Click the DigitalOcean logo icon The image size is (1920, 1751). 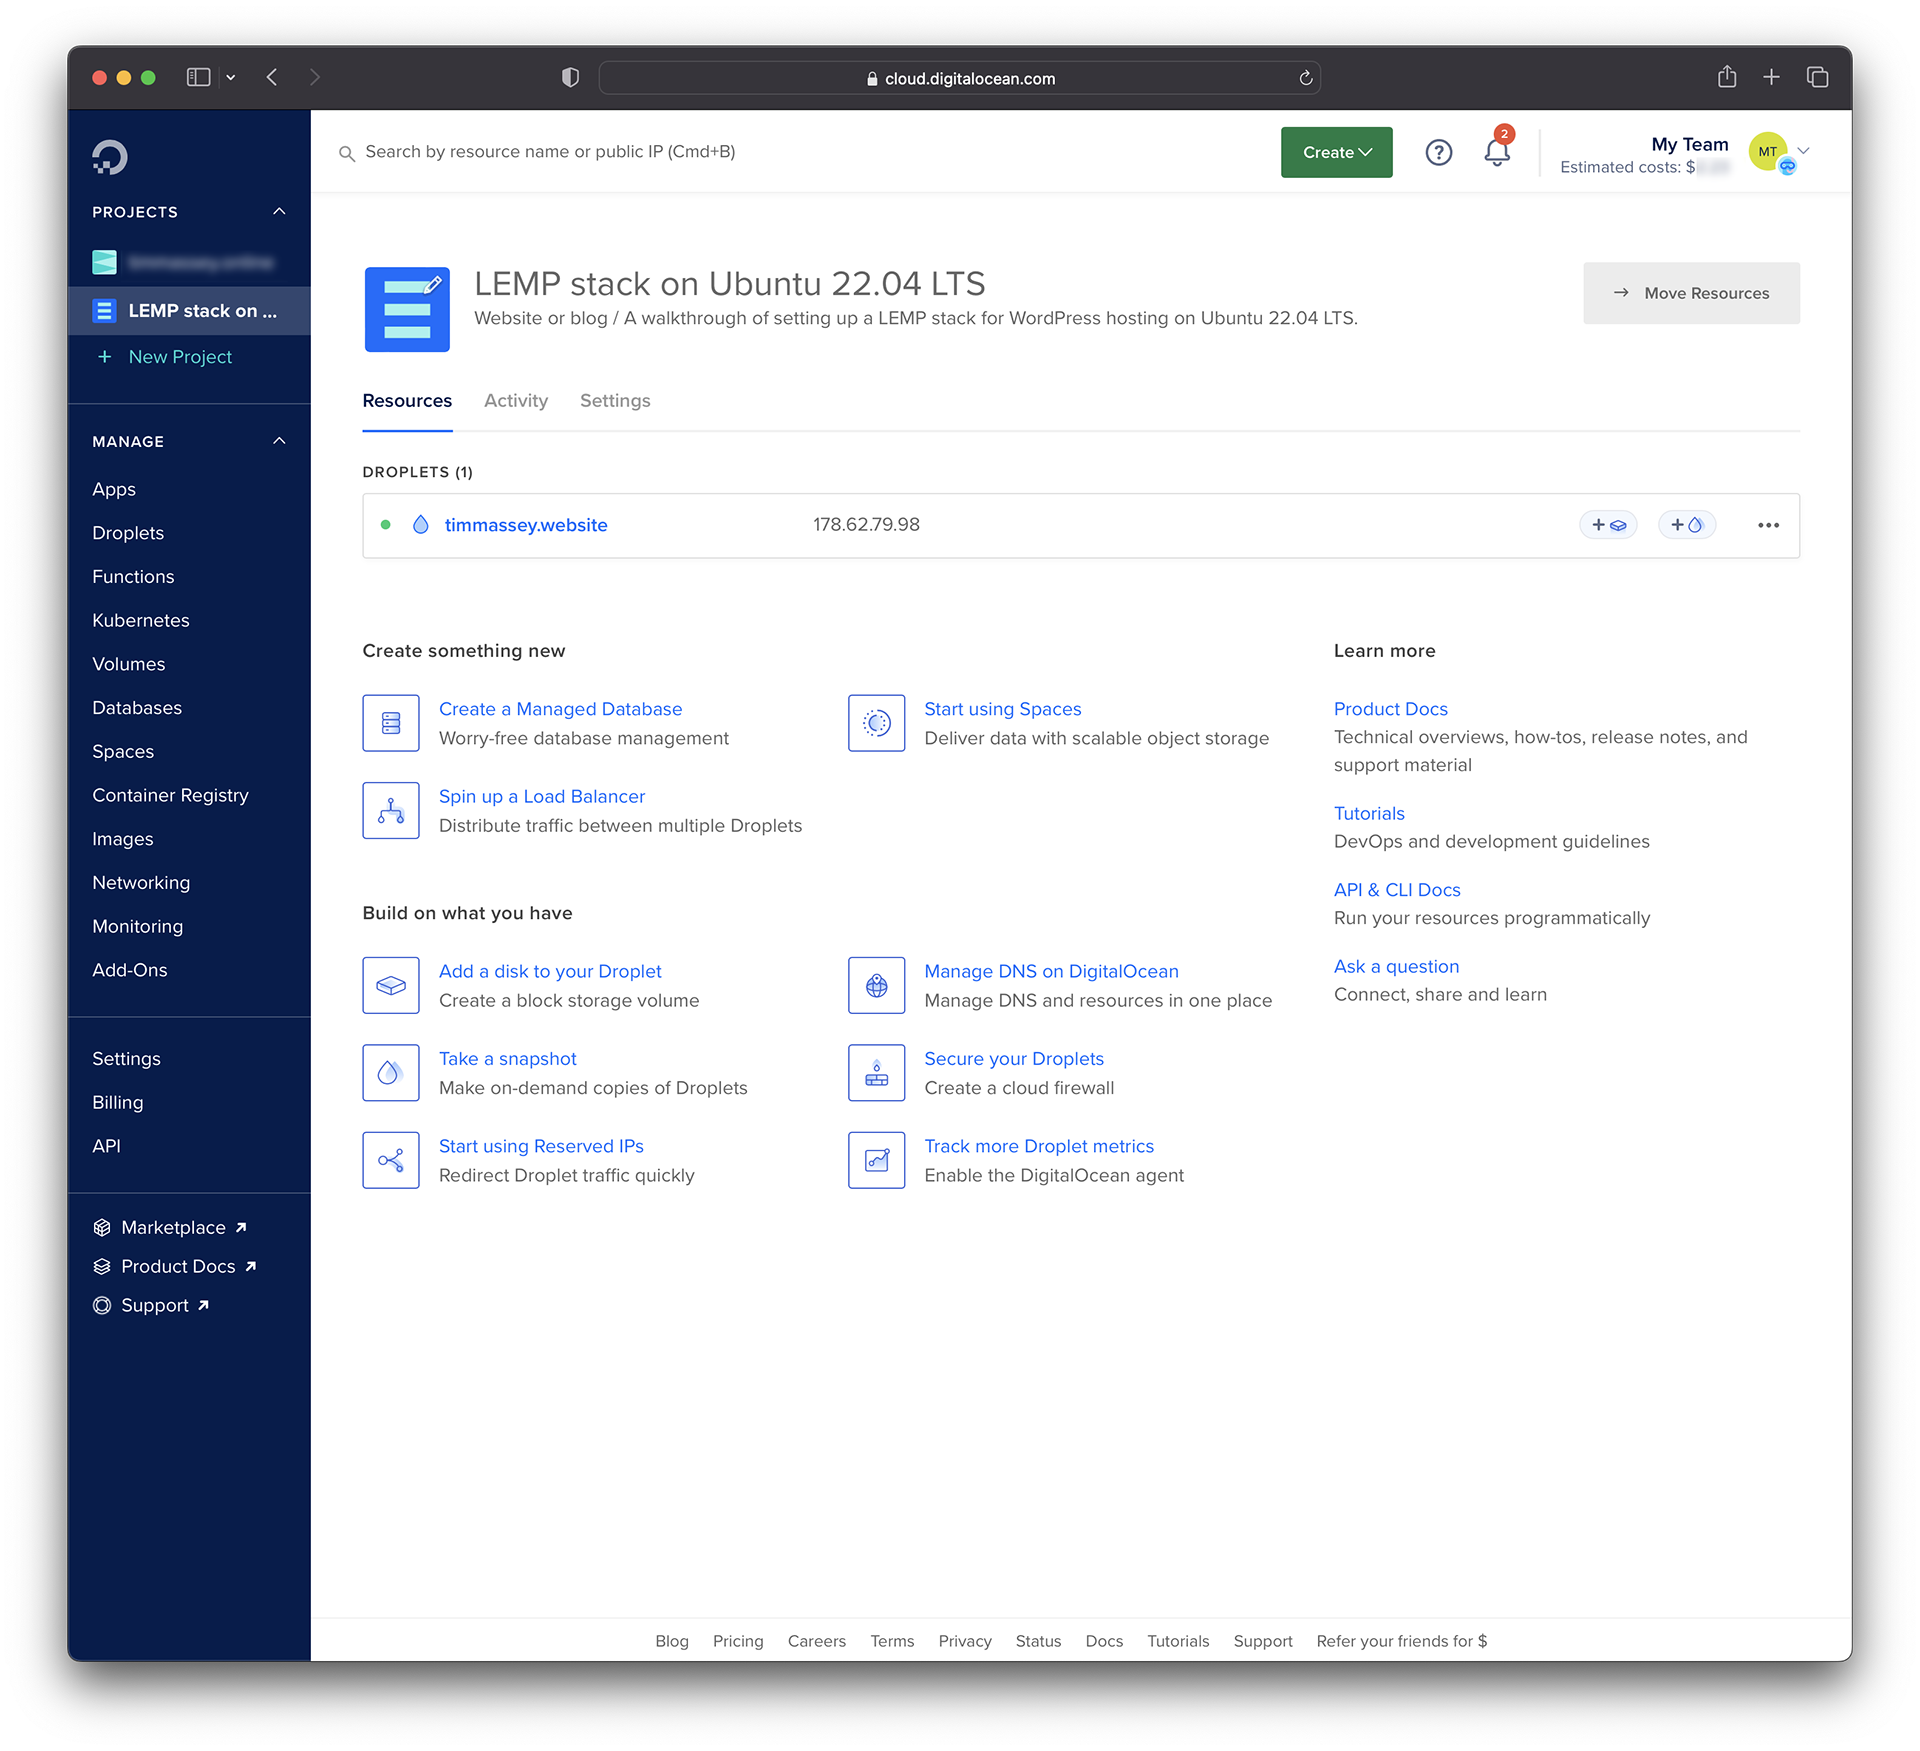pyautogui.click(x=110, y=157)
